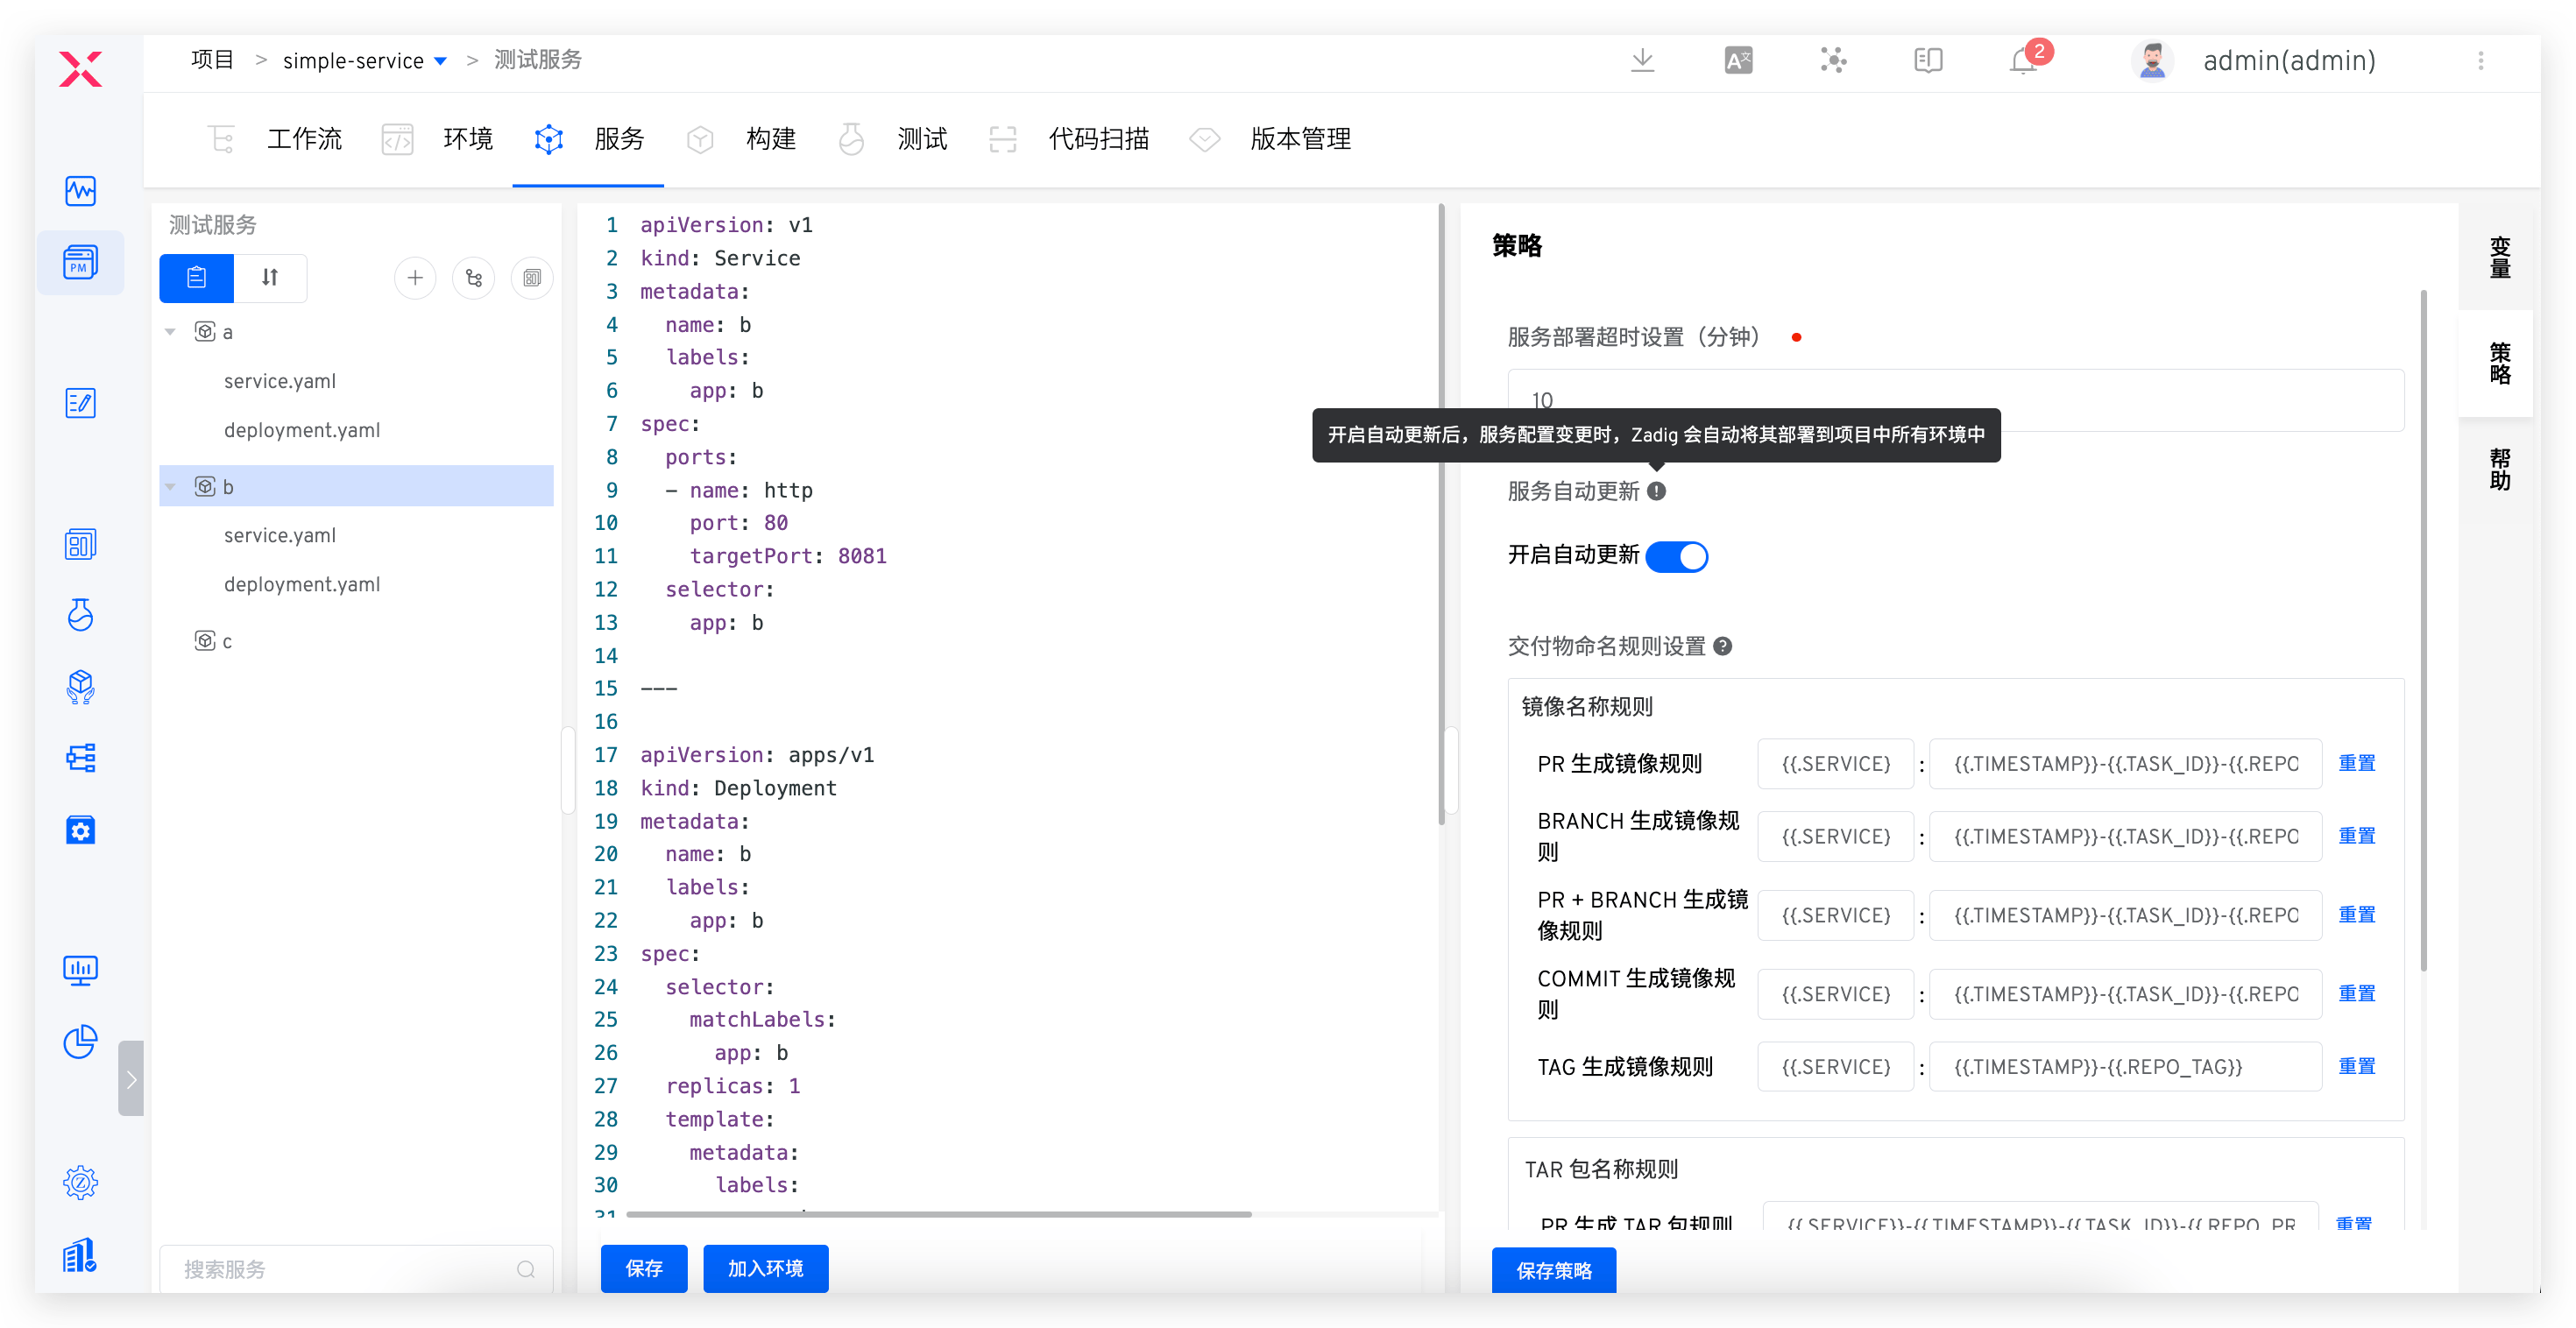
Task: Open the gear-box settings sidebar icon
Action: (x=80, y=830)
